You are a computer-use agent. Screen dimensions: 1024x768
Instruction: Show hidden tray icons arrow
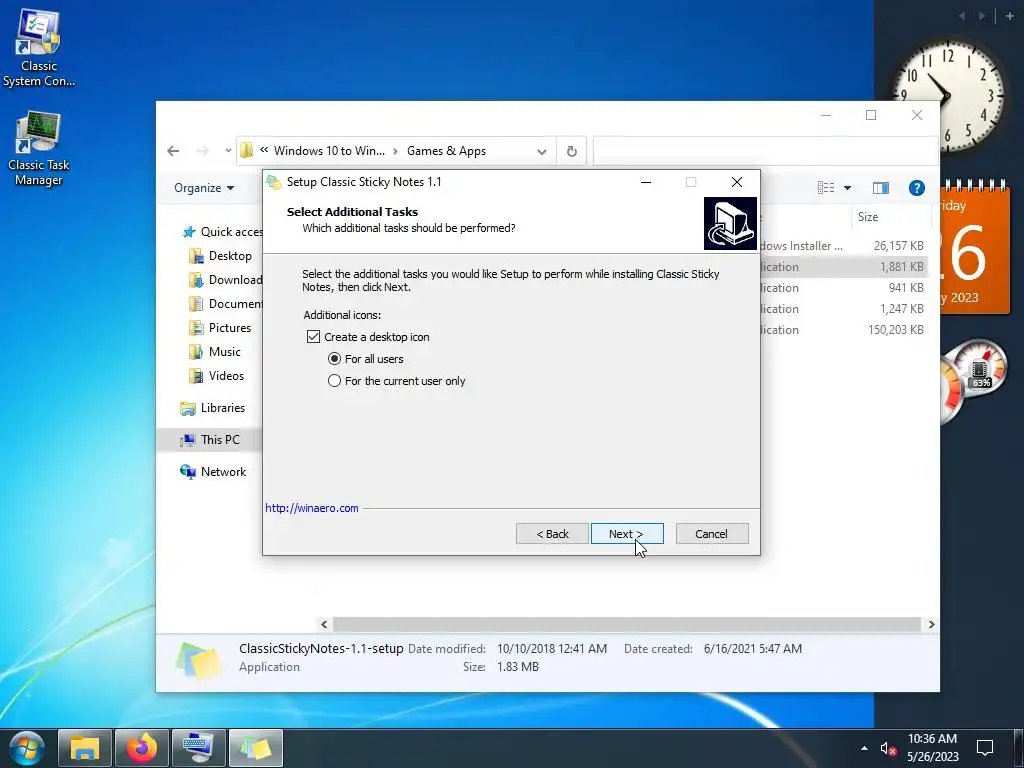[x=864, y=748]
